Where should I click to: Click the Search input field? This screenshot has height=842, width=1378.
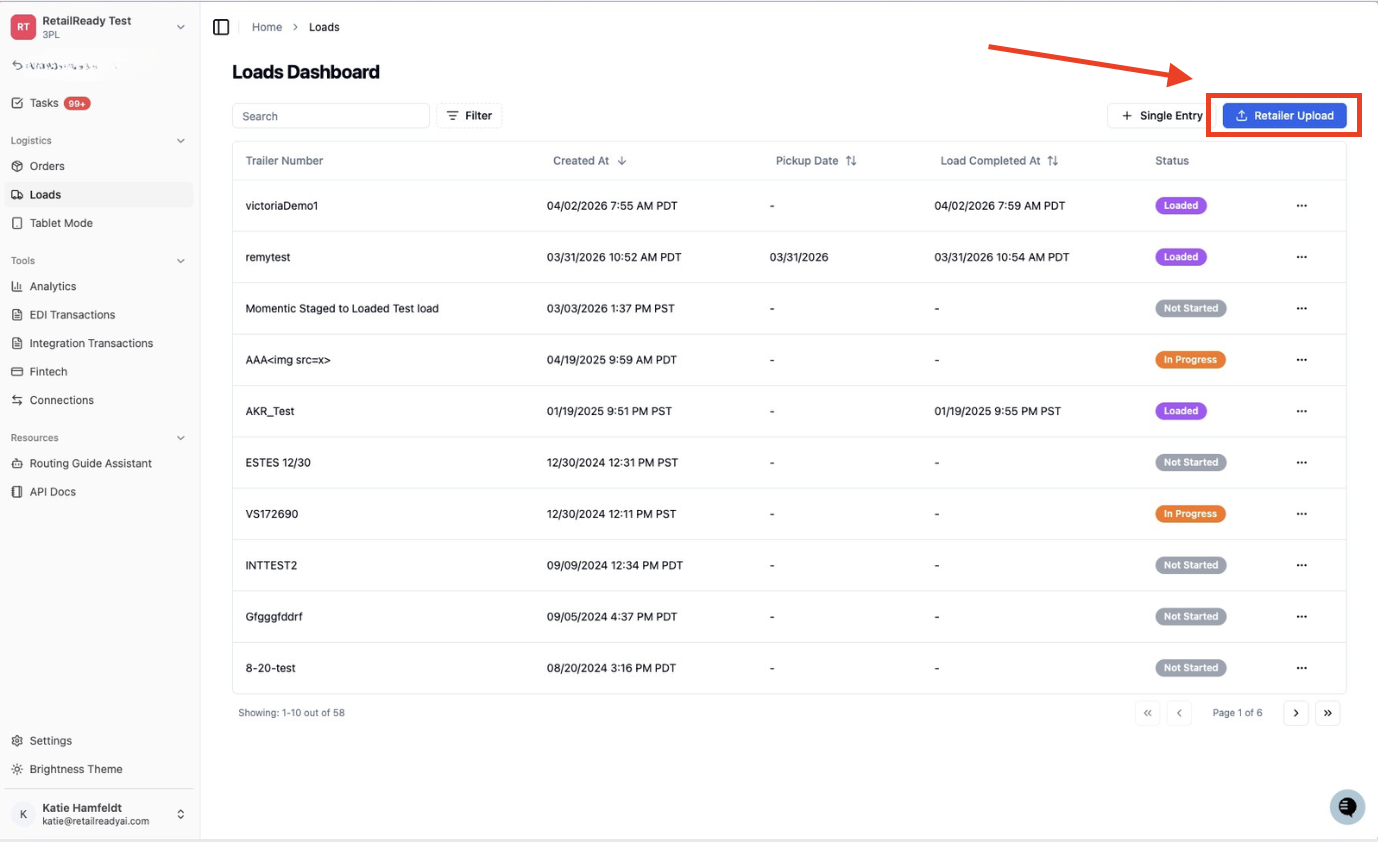[x=331, y=116]
